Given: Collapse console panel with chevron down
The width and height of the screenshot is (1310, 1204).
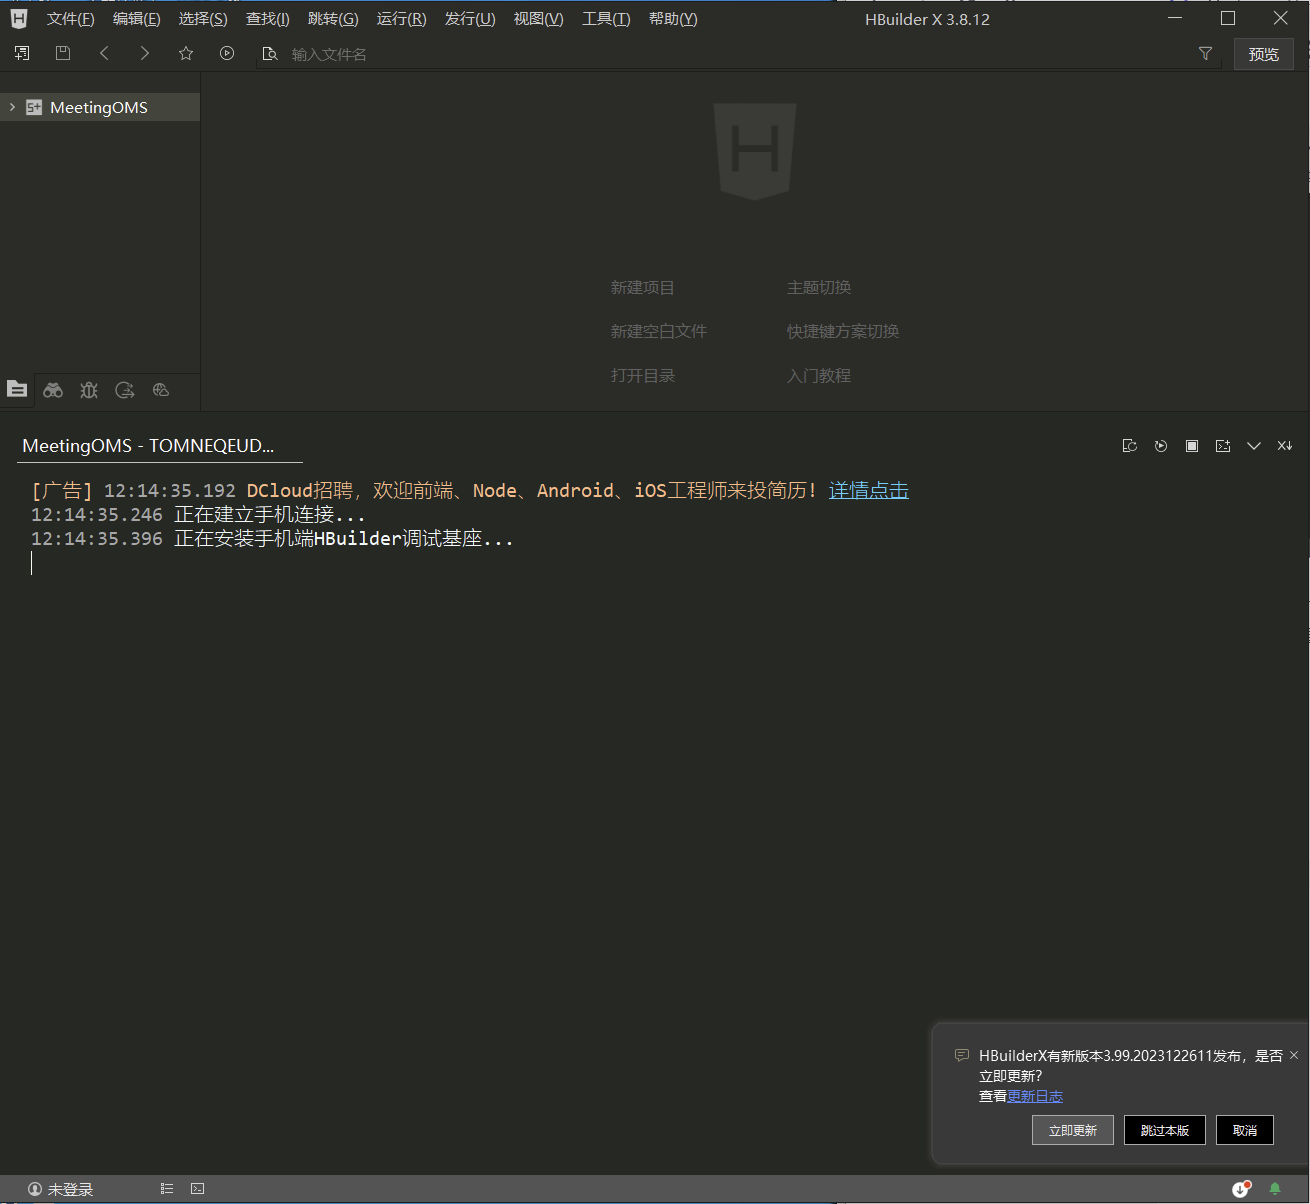Looking at the screenshot, I should click(x=1254, y=446).
